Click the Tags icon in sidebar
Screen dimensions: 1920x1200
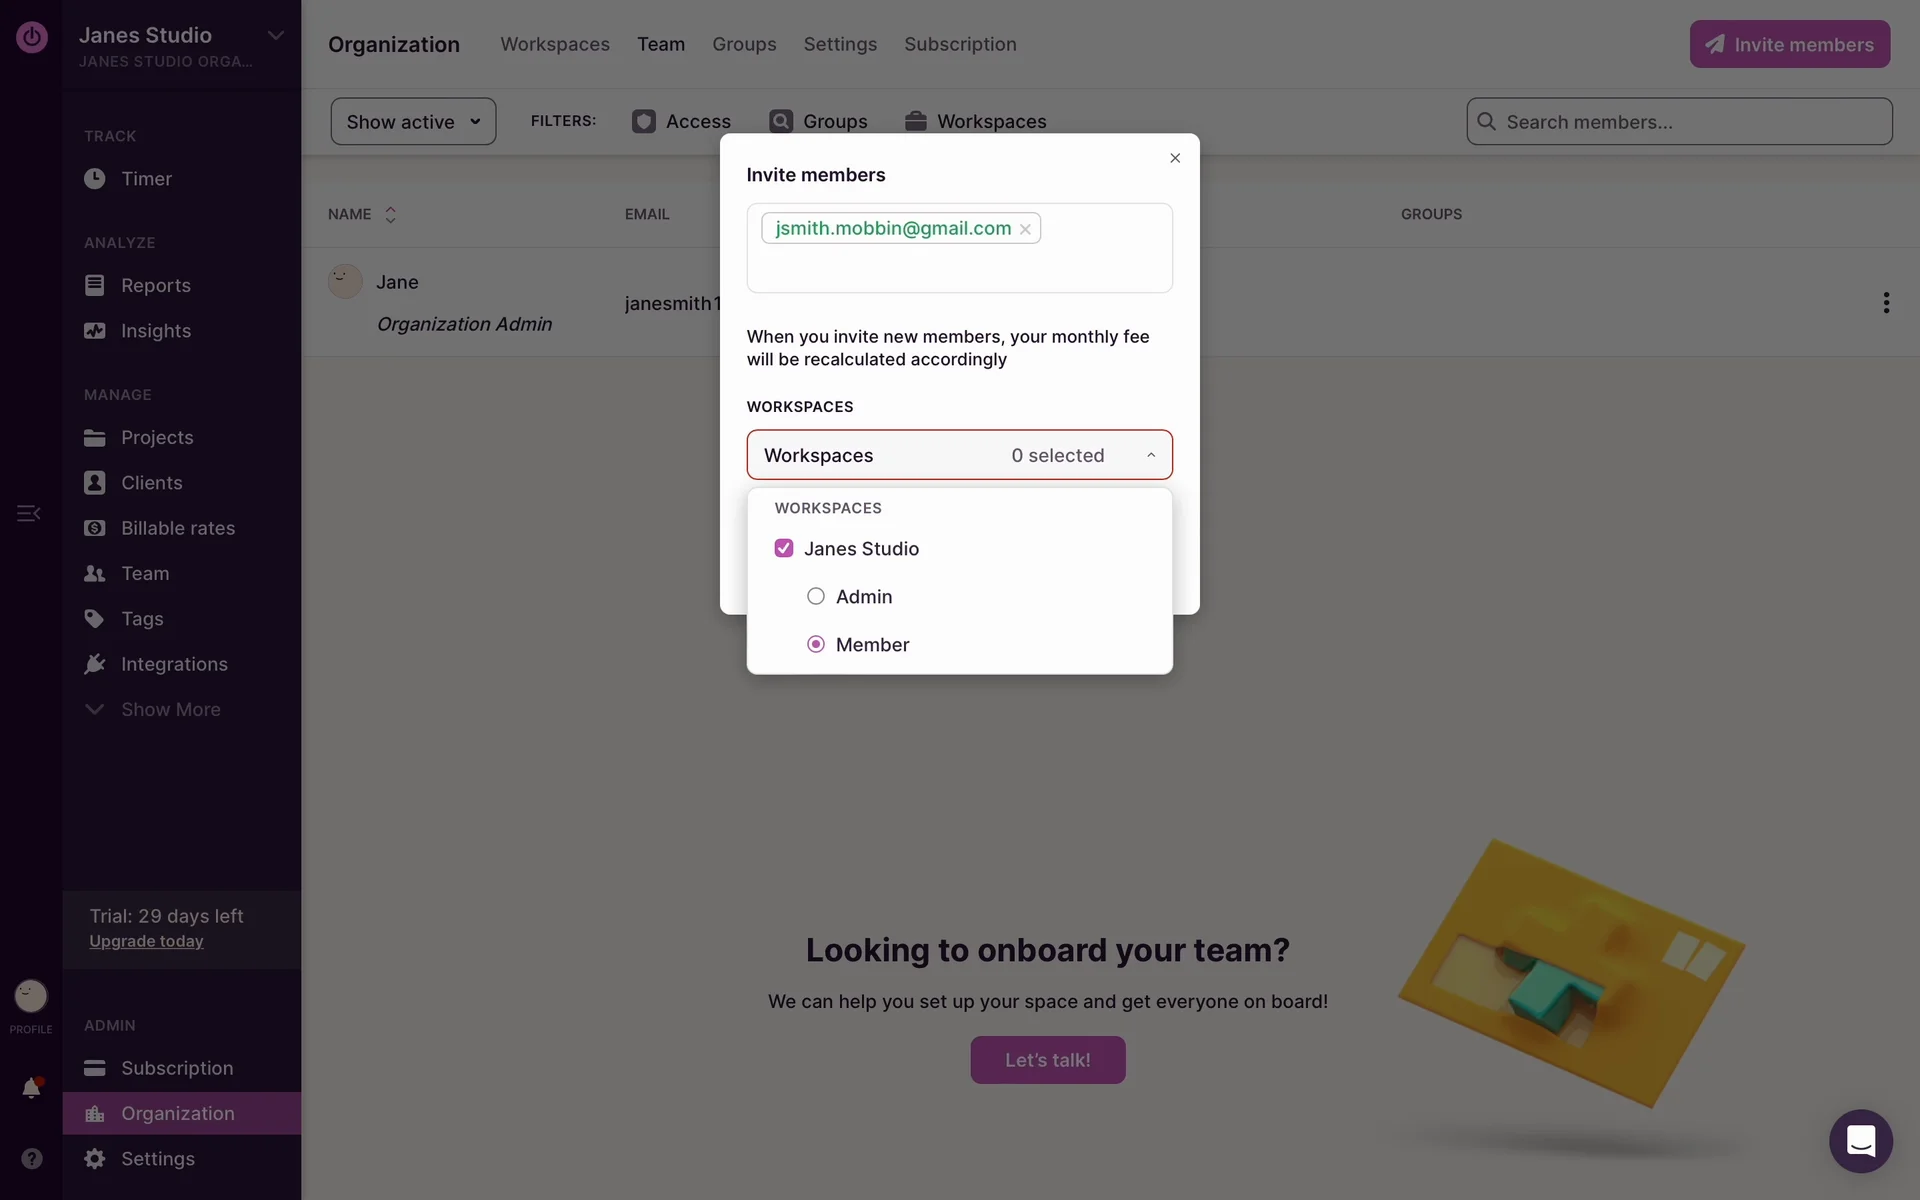point(95,619)
